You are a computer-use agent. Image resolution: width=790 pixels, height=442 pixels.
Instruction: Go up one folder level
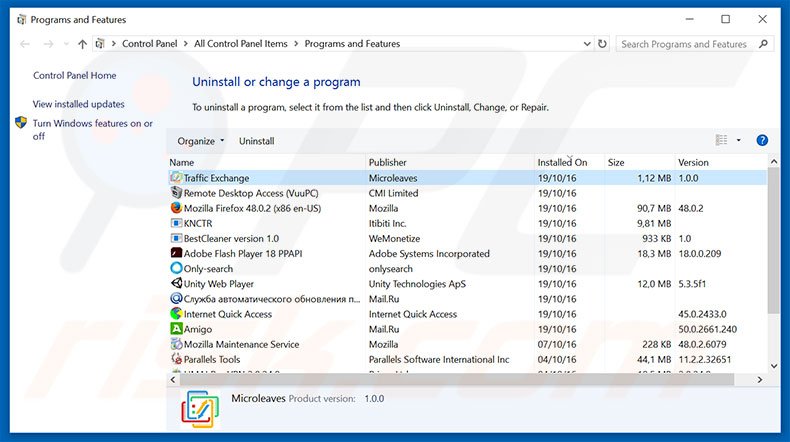pos(82,44)
